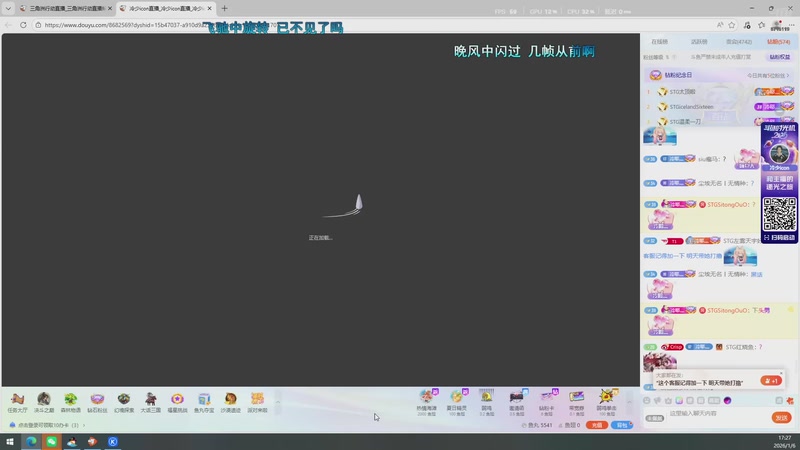800x450 pixels.
Task: Select STG温柔一刀 in the fan ranking
Action: [x=685, y=121]
